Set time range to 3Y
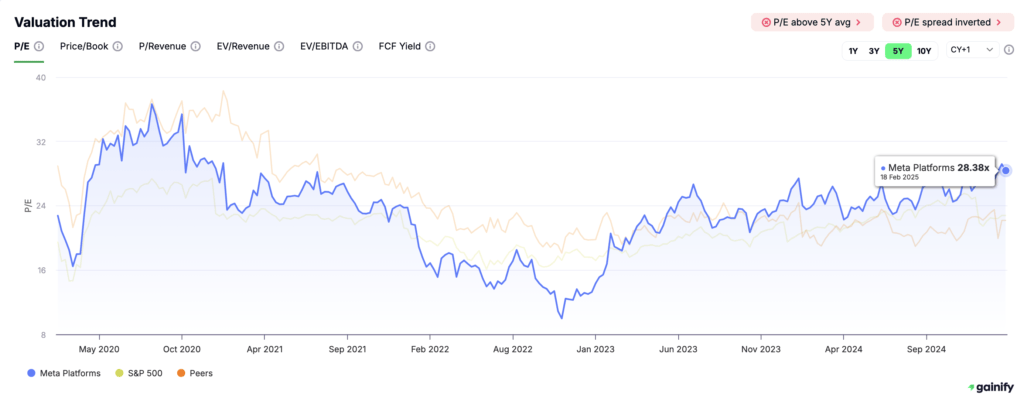Image resolution: width=1024 pixels, height=401 pixels. [x=874, y=51]
